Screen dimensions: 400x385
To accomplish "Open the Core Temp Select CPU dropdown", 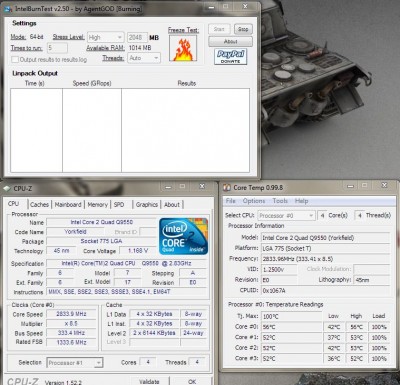I will 287,215.
